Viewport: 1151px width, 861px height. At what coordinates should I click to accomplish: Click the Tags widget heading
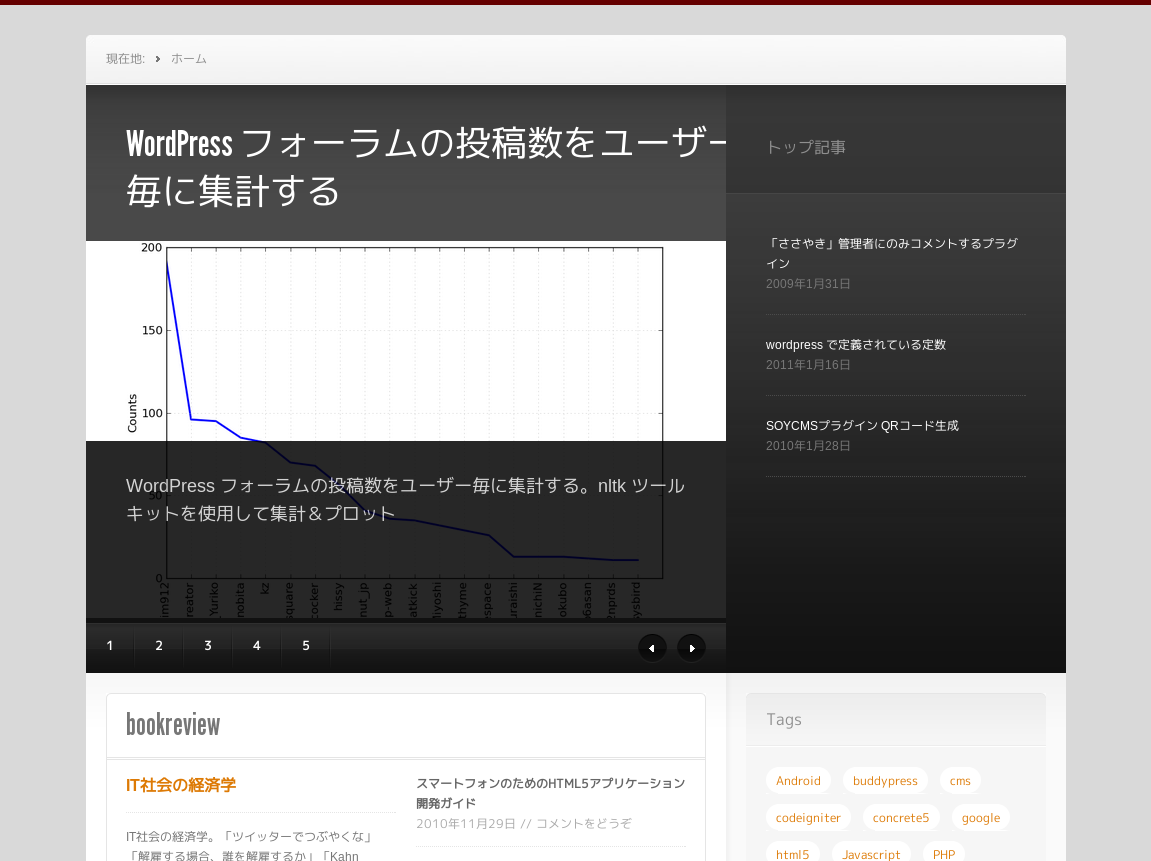pos(784,719)
